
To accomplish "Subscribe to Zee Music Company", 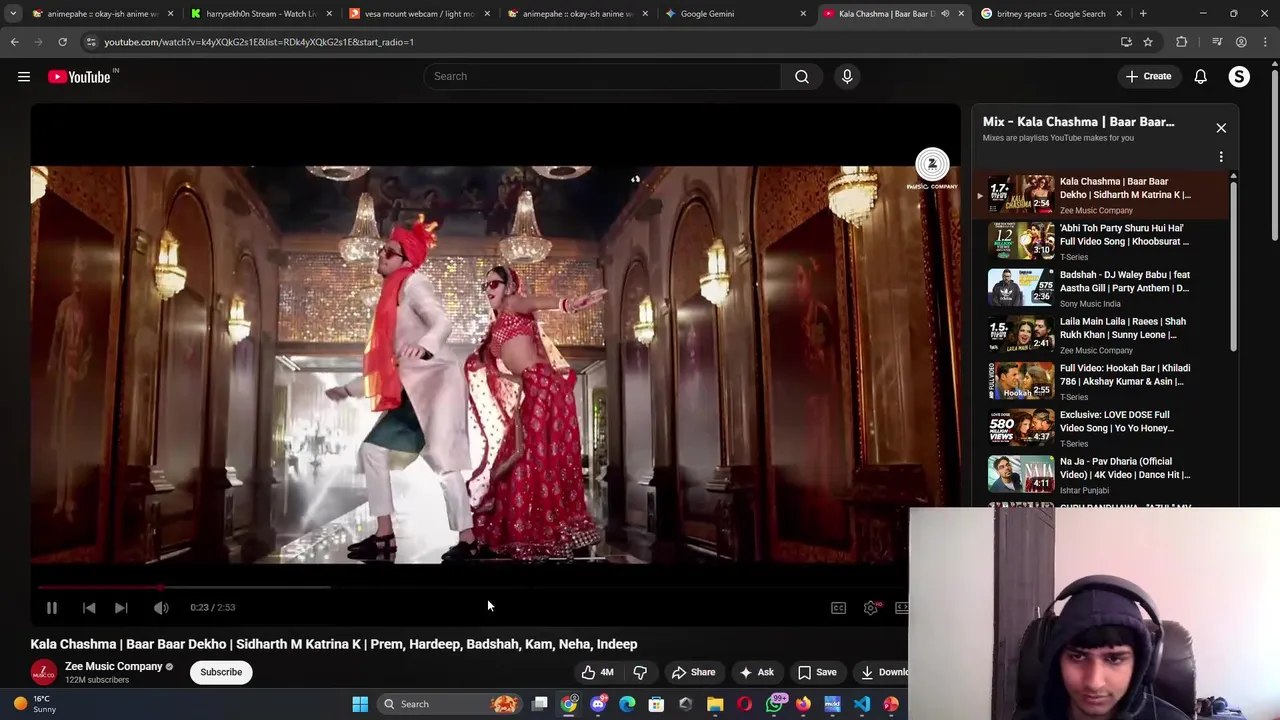I will [221, 672].
